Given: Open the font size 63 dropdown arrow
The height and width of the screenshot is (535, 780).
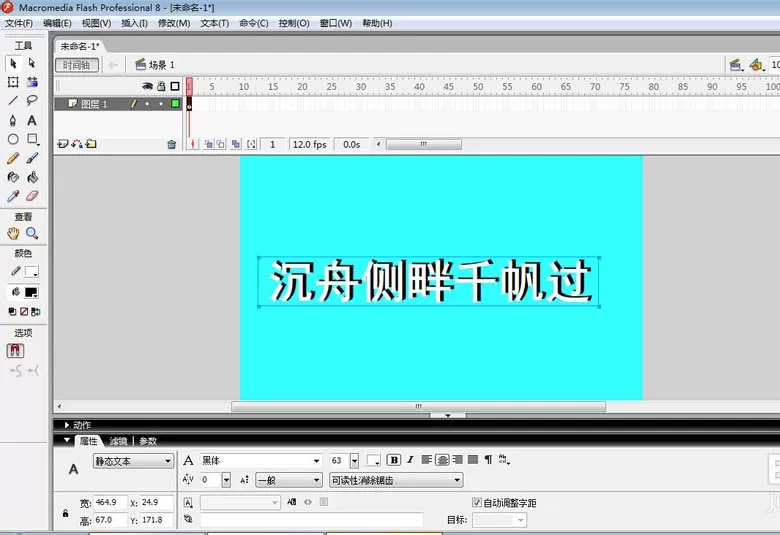Looking at the screenshot, I should (354, 461).
